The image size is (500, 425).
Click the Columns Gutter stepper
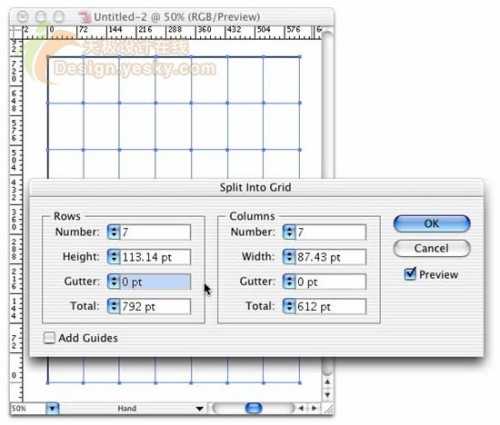[289, 282]
